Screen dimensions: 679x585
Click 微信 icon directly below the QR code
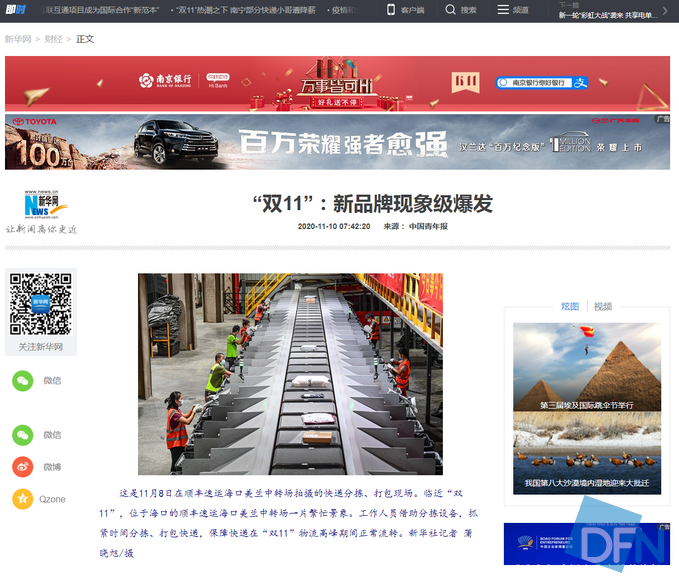pos(23,381)
